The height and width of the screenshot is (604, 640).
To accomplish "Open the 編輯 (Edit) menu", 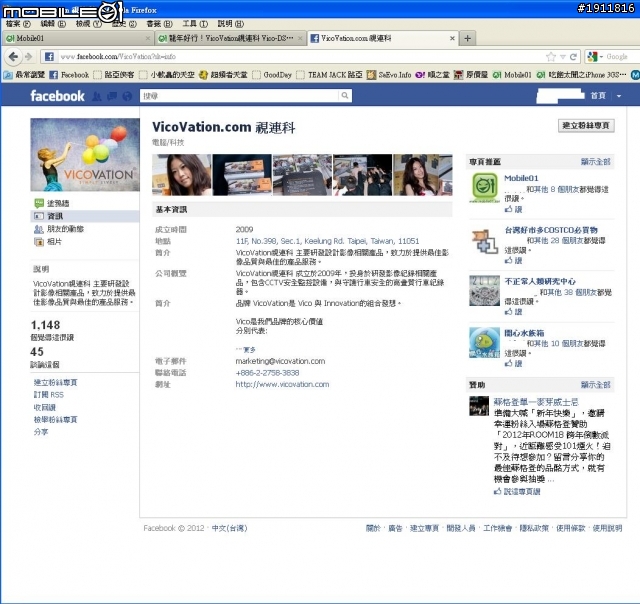I will [x=53, y=24].
